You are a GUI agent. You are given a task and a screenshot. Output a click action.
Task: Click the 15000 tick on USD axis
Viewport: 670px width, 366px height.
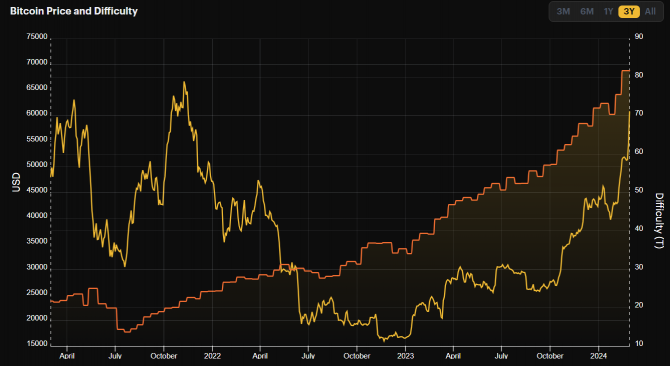(x=37, y=344)
